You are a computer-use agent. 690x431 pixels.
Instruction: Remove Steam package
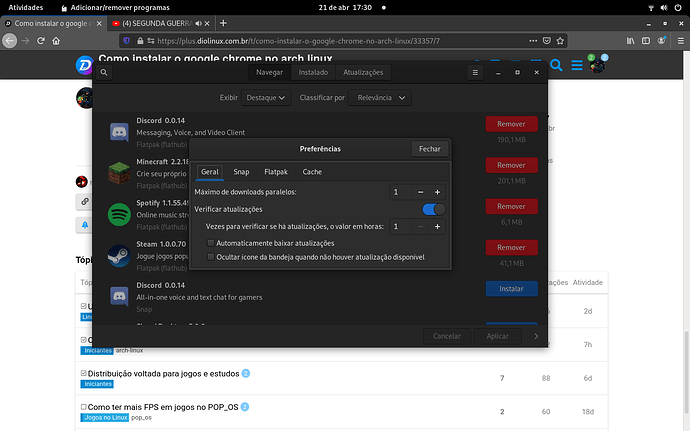(x=511, y=247)
